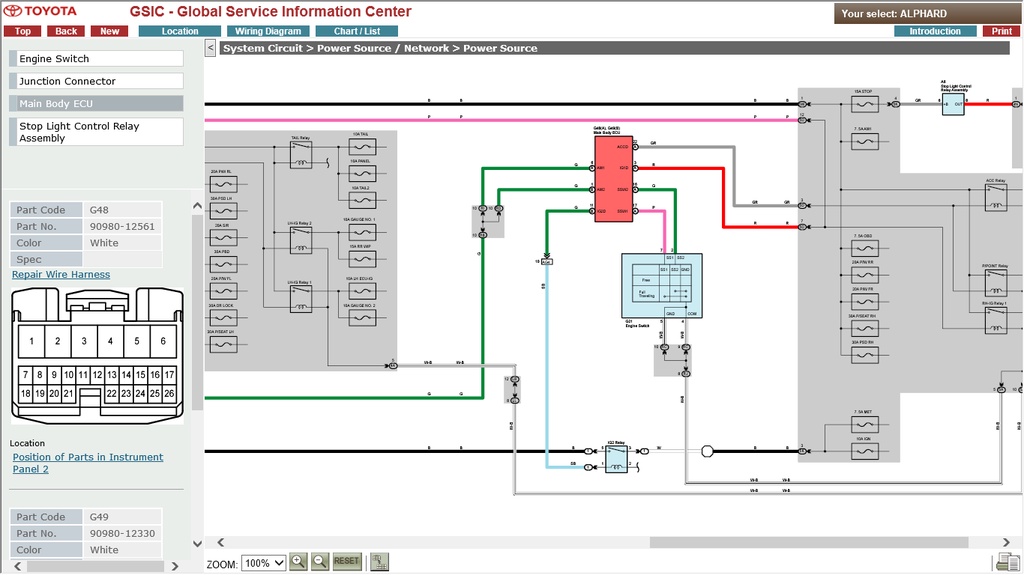Click the G48 connector pinout image
This screenshot has width=1024, height=575.
(97, 356)
